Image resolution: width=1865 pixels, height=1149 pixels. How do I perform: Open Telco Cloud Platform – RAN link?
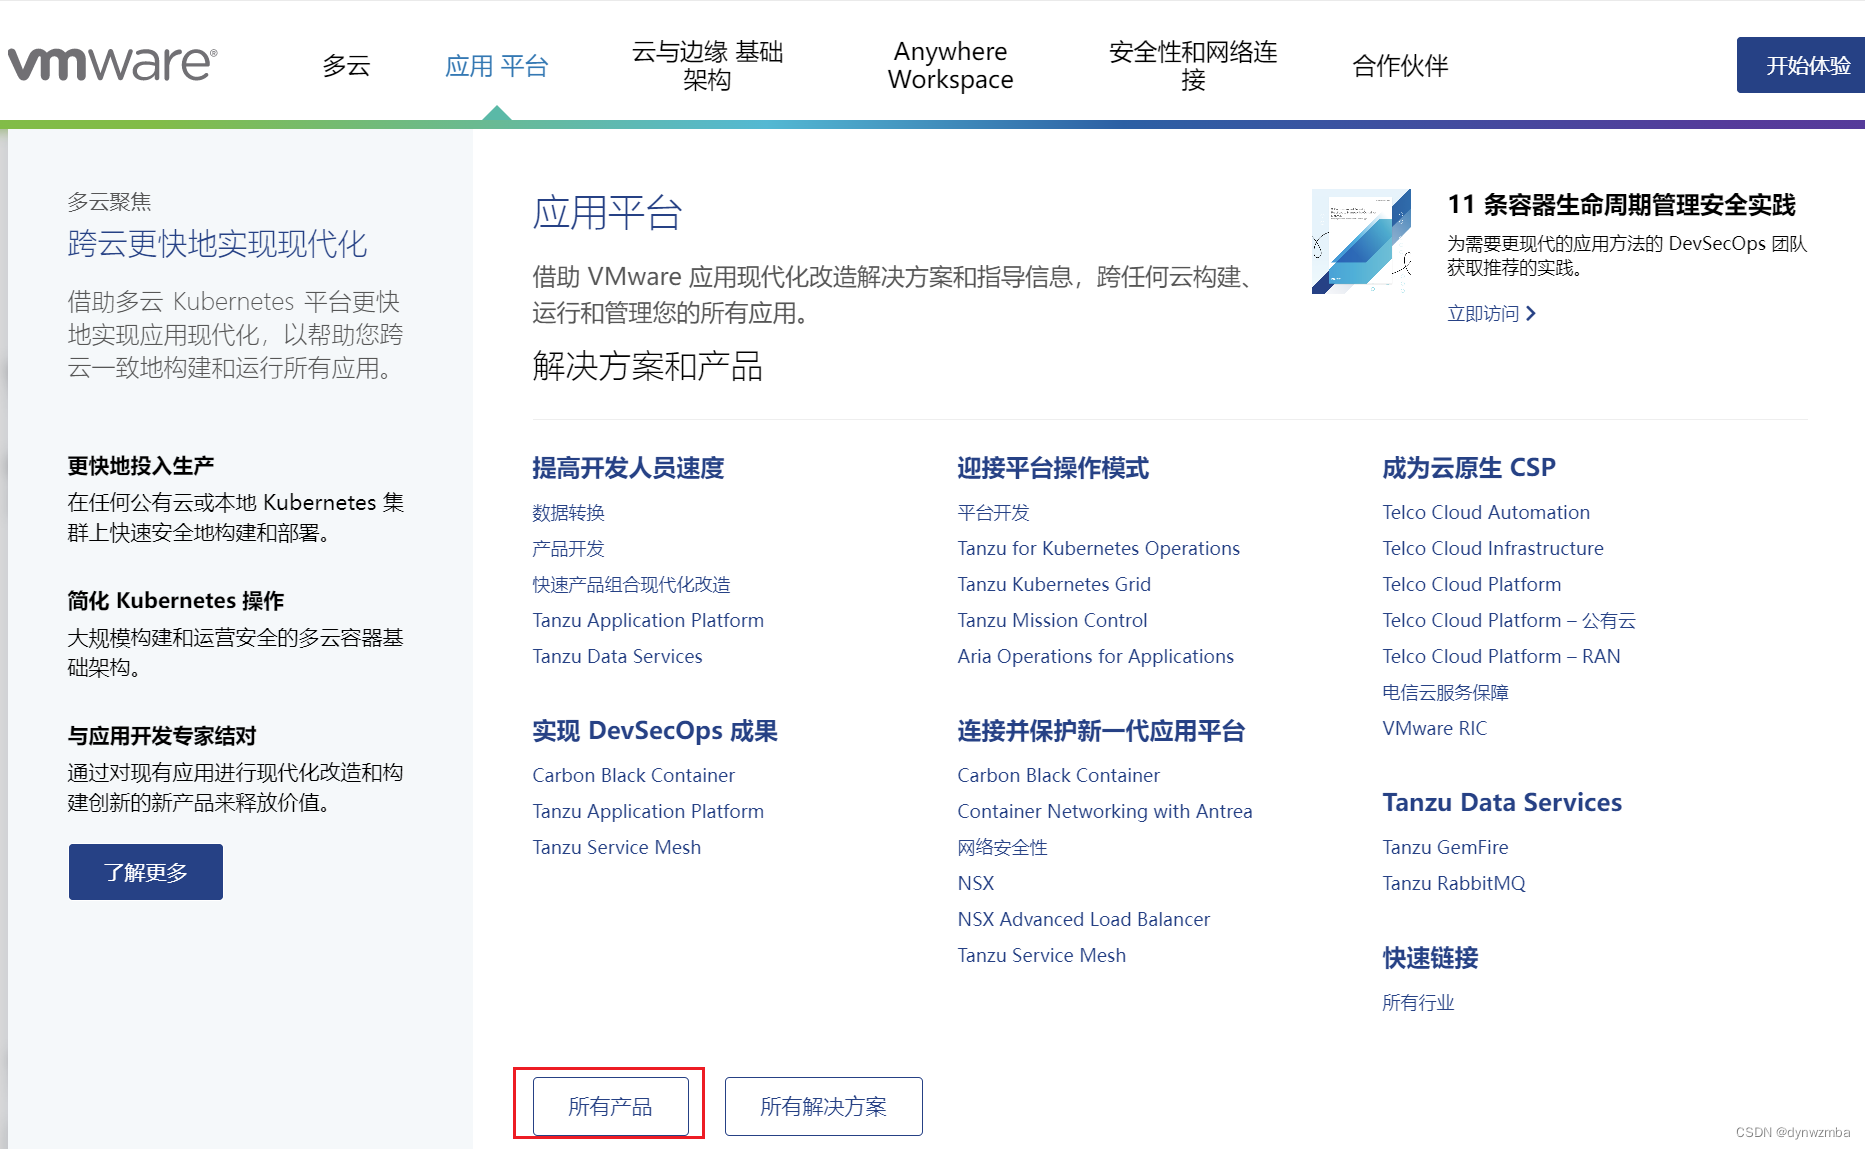point(1501,657)
